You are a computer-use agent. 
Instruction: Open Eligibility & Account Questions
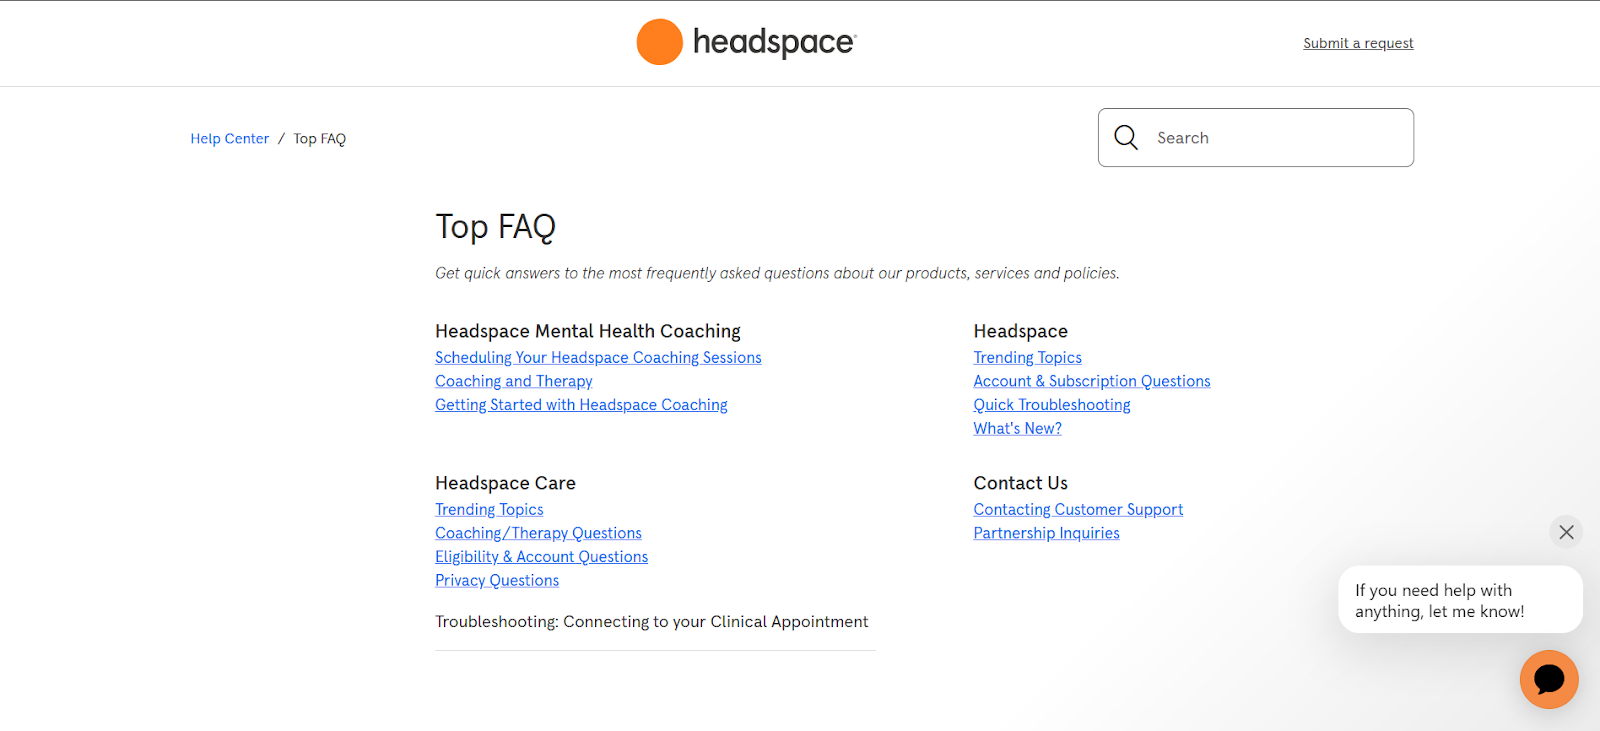(541, 557)
